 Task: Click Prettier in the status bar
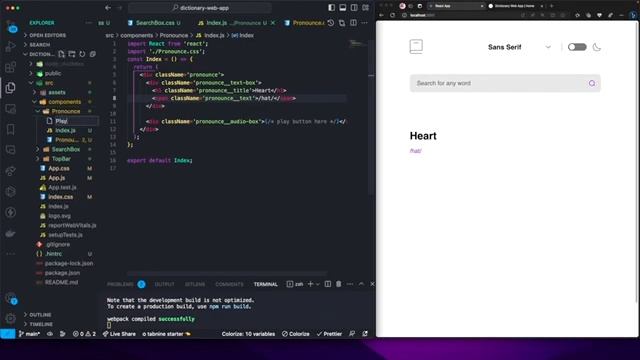coord(329,334)
